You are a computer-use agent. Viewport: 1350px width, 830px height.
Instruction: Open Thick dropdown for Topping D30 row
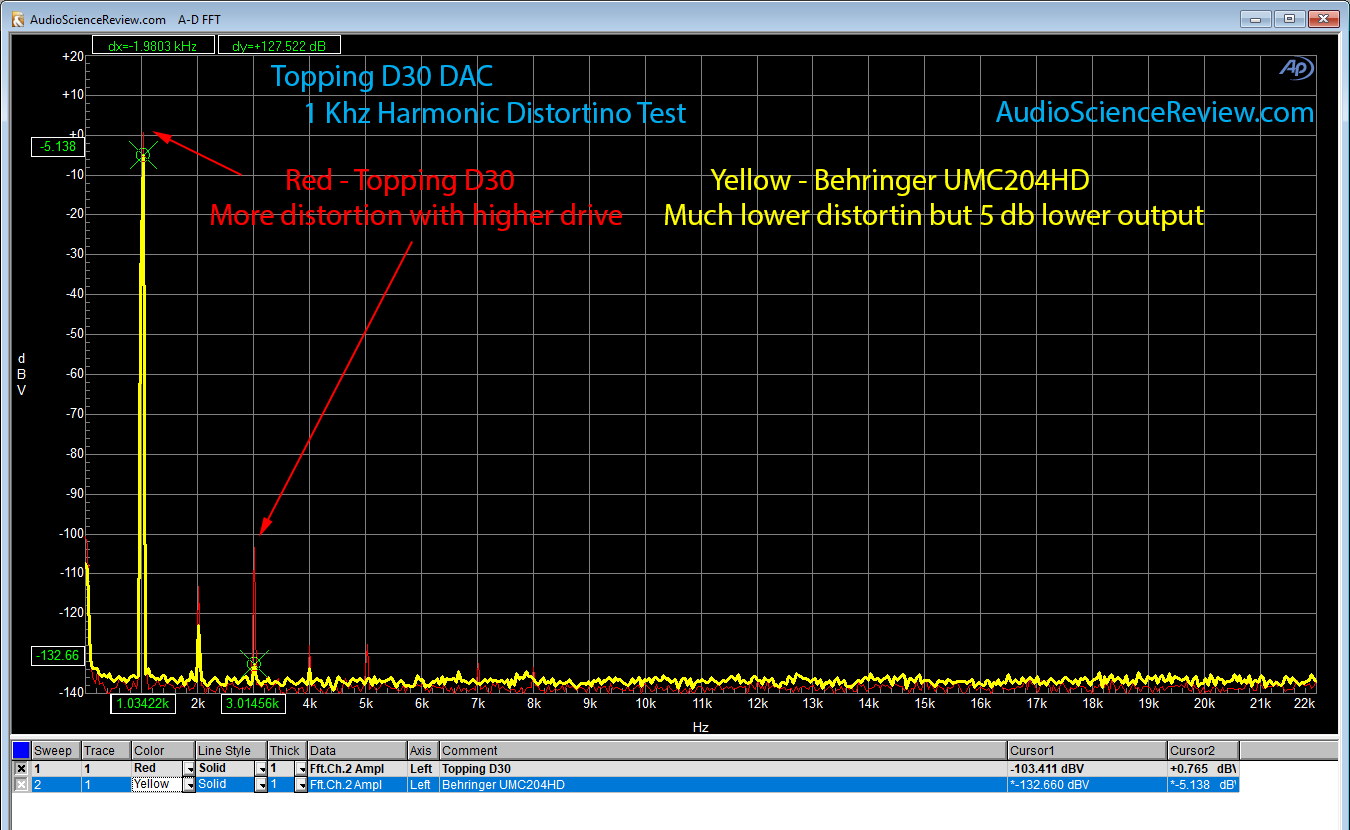[x=300, y=768]
